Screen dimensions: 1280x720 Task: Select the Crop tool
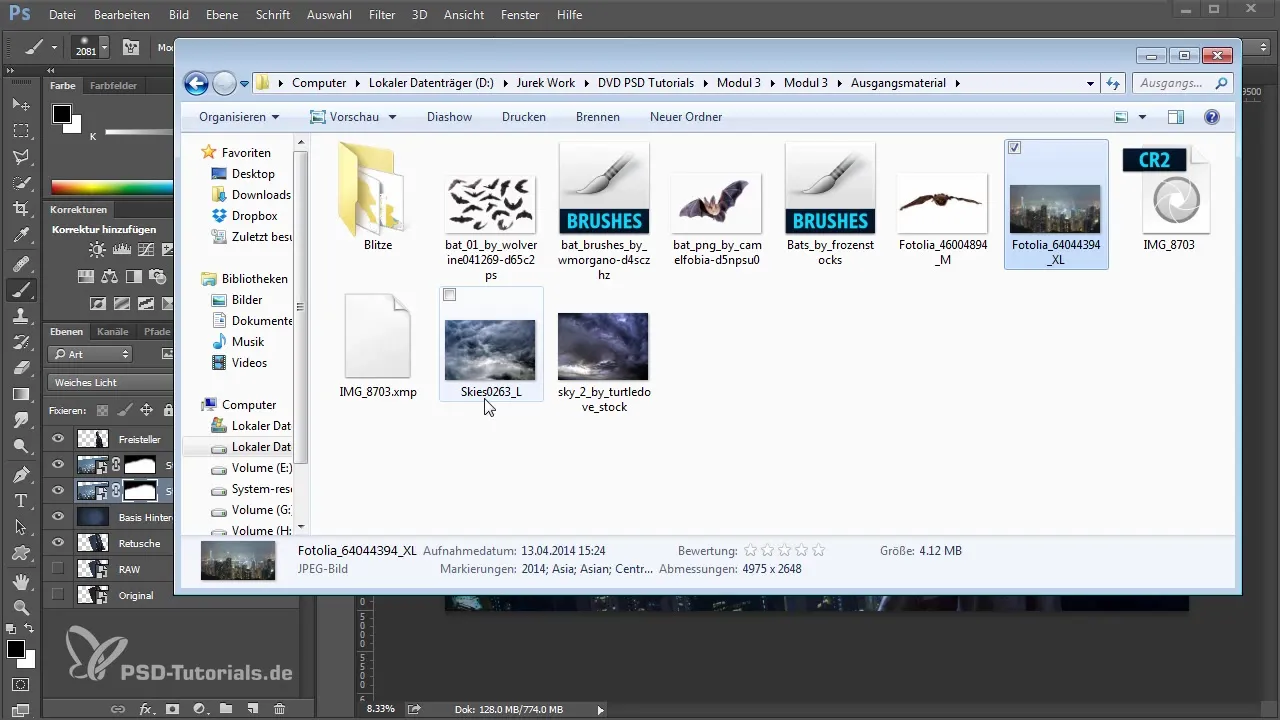pyautogui.click(x=20, y=209)
